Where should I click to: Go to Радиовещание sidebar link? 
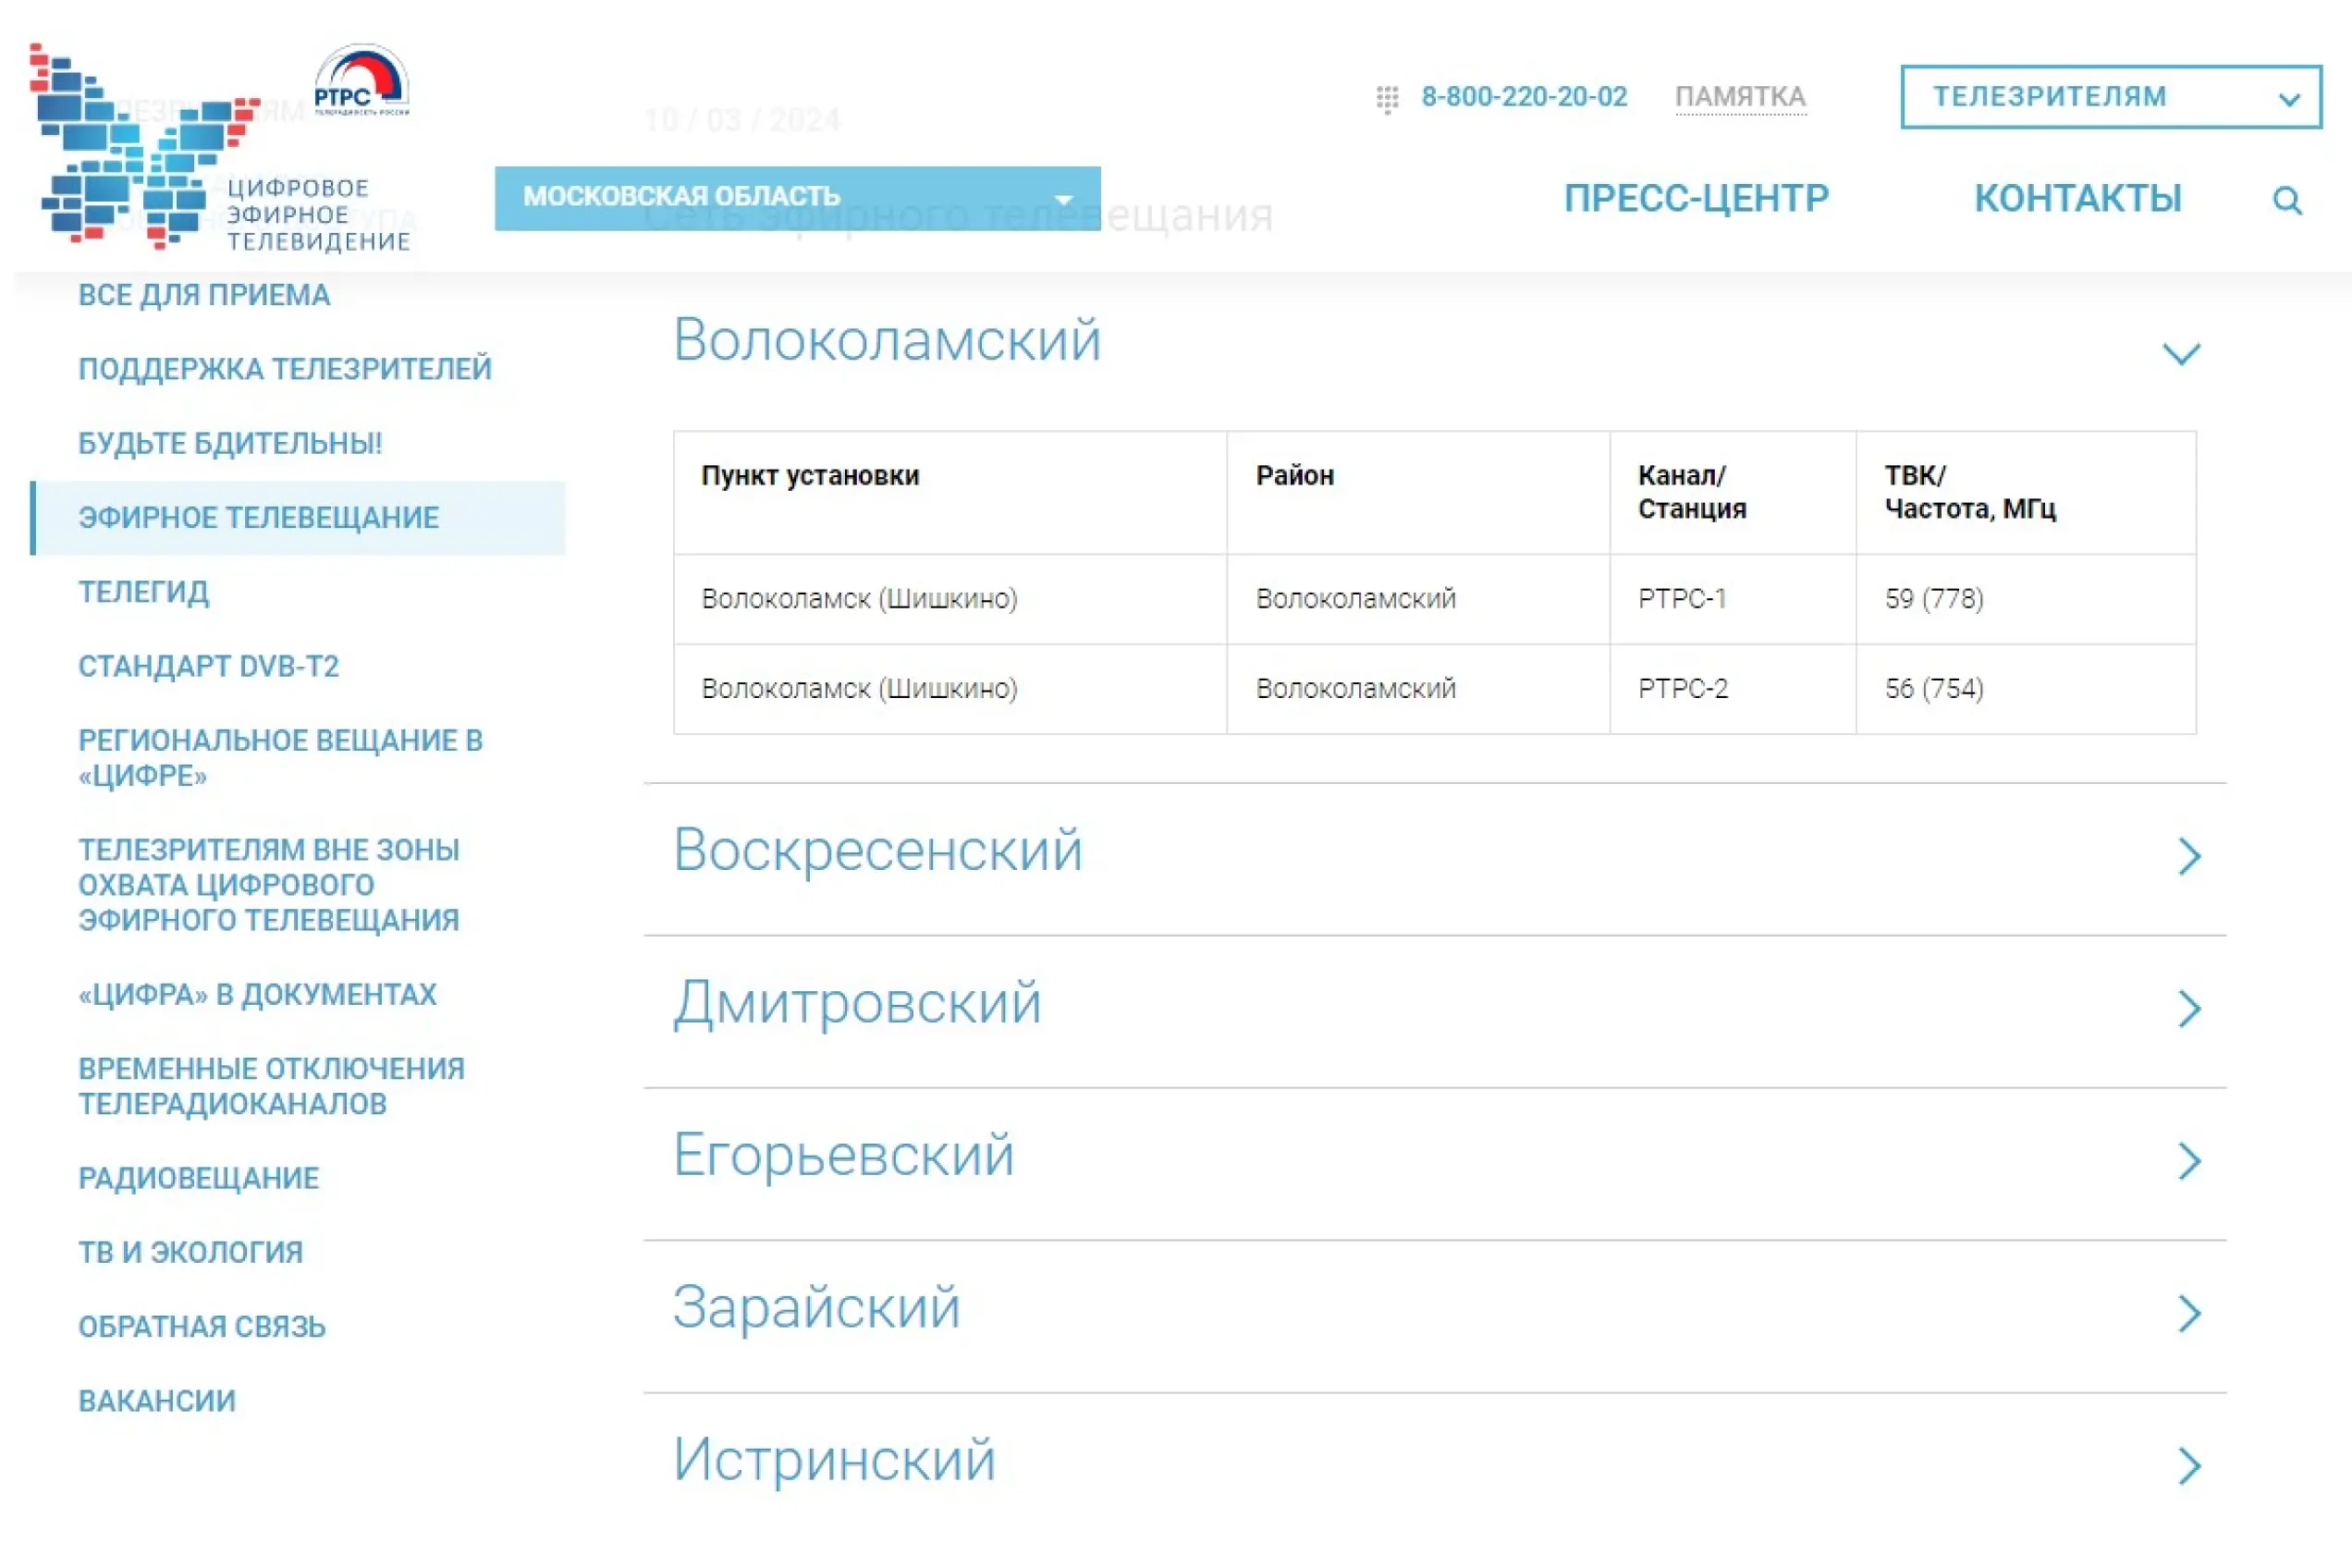(198, 1178)
